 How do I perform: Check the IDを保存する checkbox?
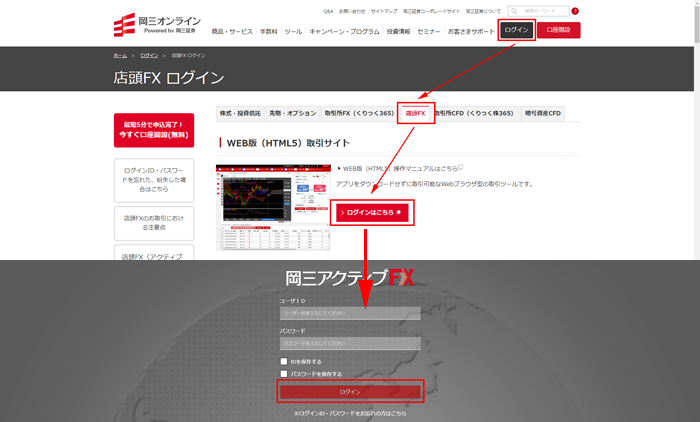284,361
